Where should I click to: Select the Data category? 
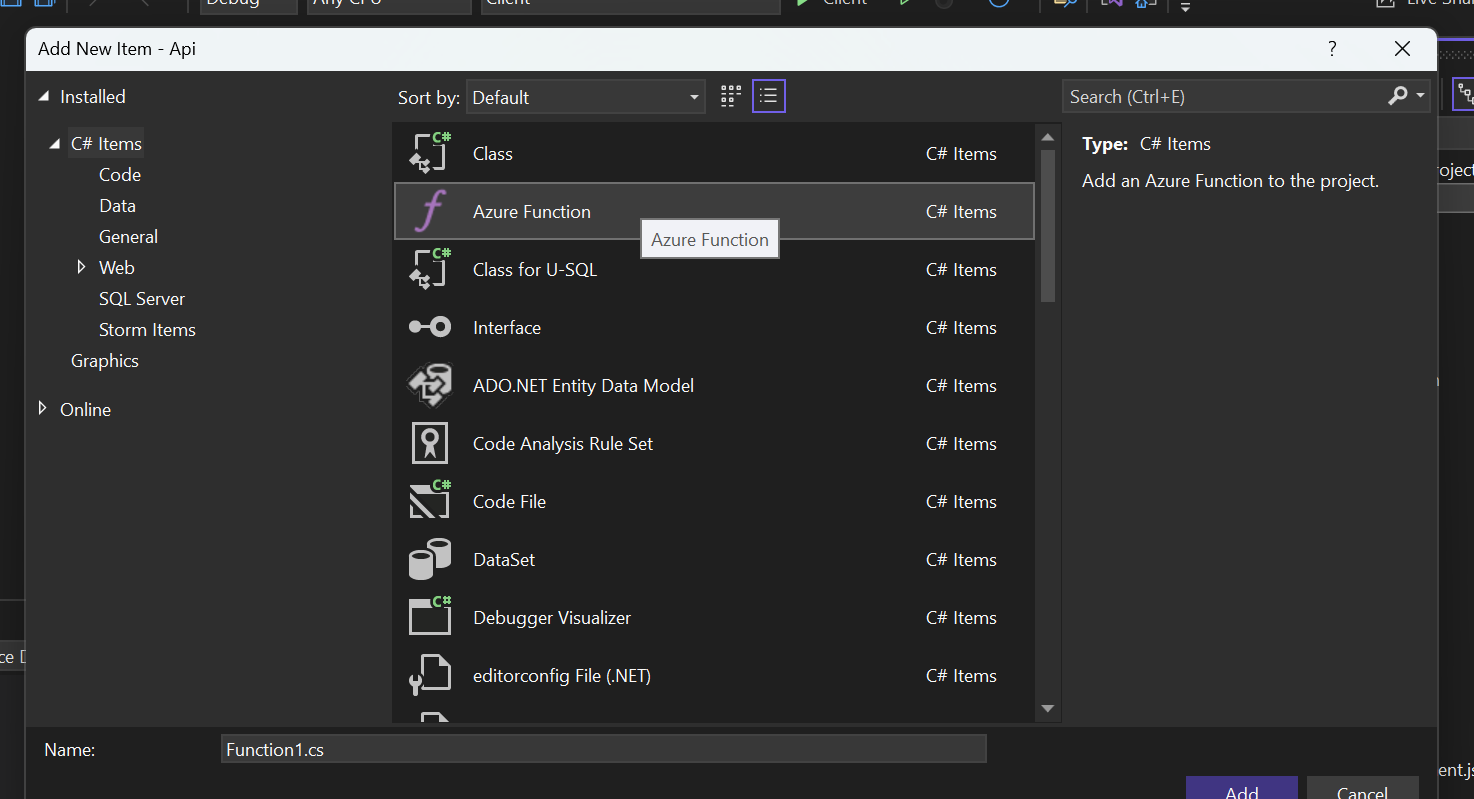[117, 206]
